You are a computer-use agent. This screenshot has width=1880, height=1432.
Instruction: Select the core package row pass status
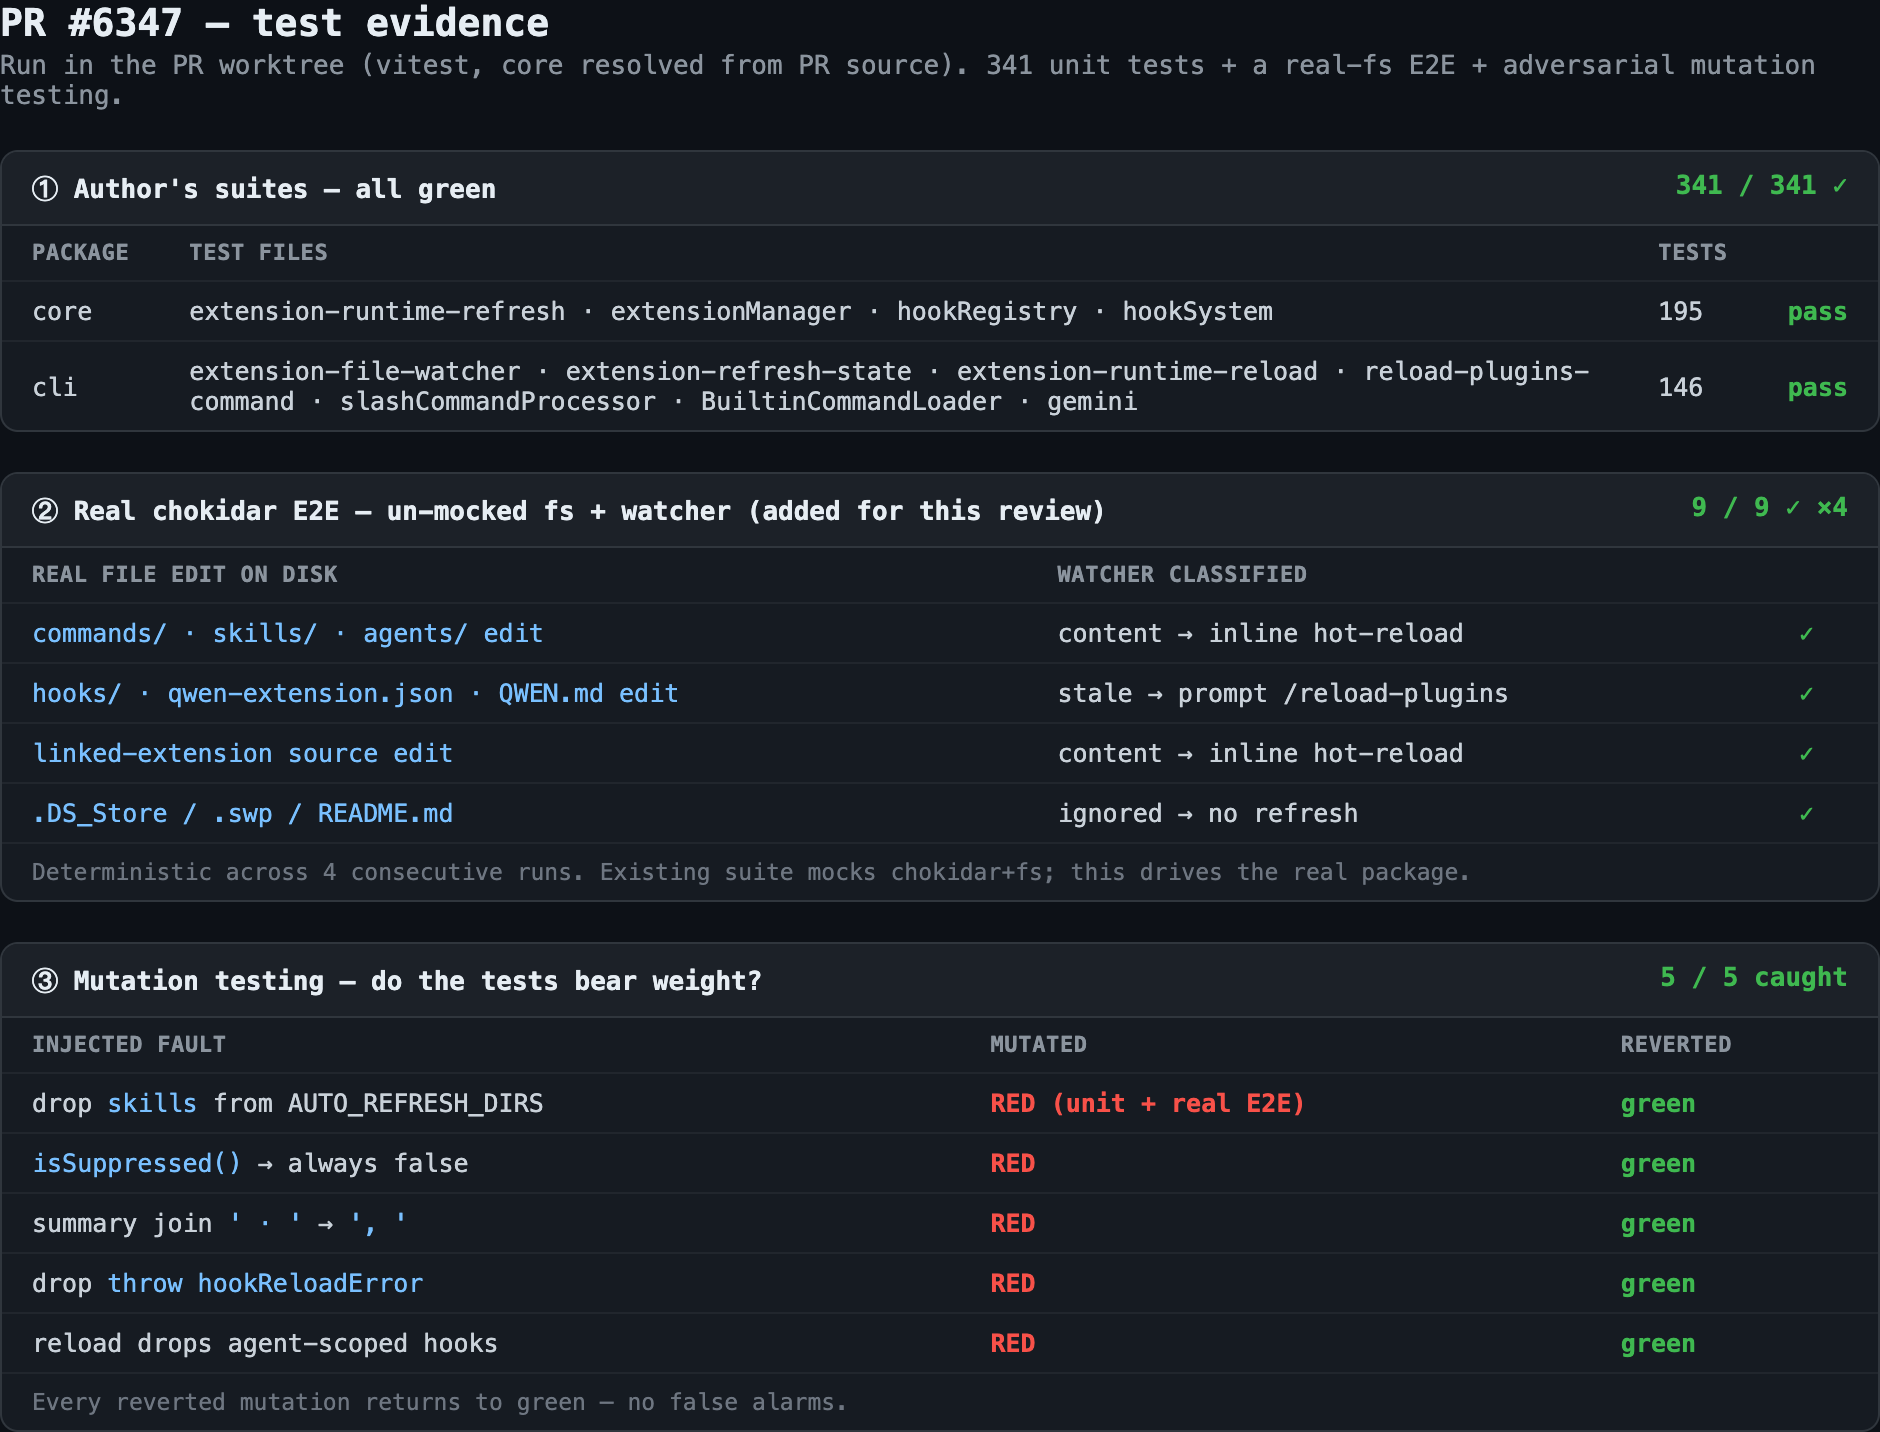click(x=1817, y=312)
